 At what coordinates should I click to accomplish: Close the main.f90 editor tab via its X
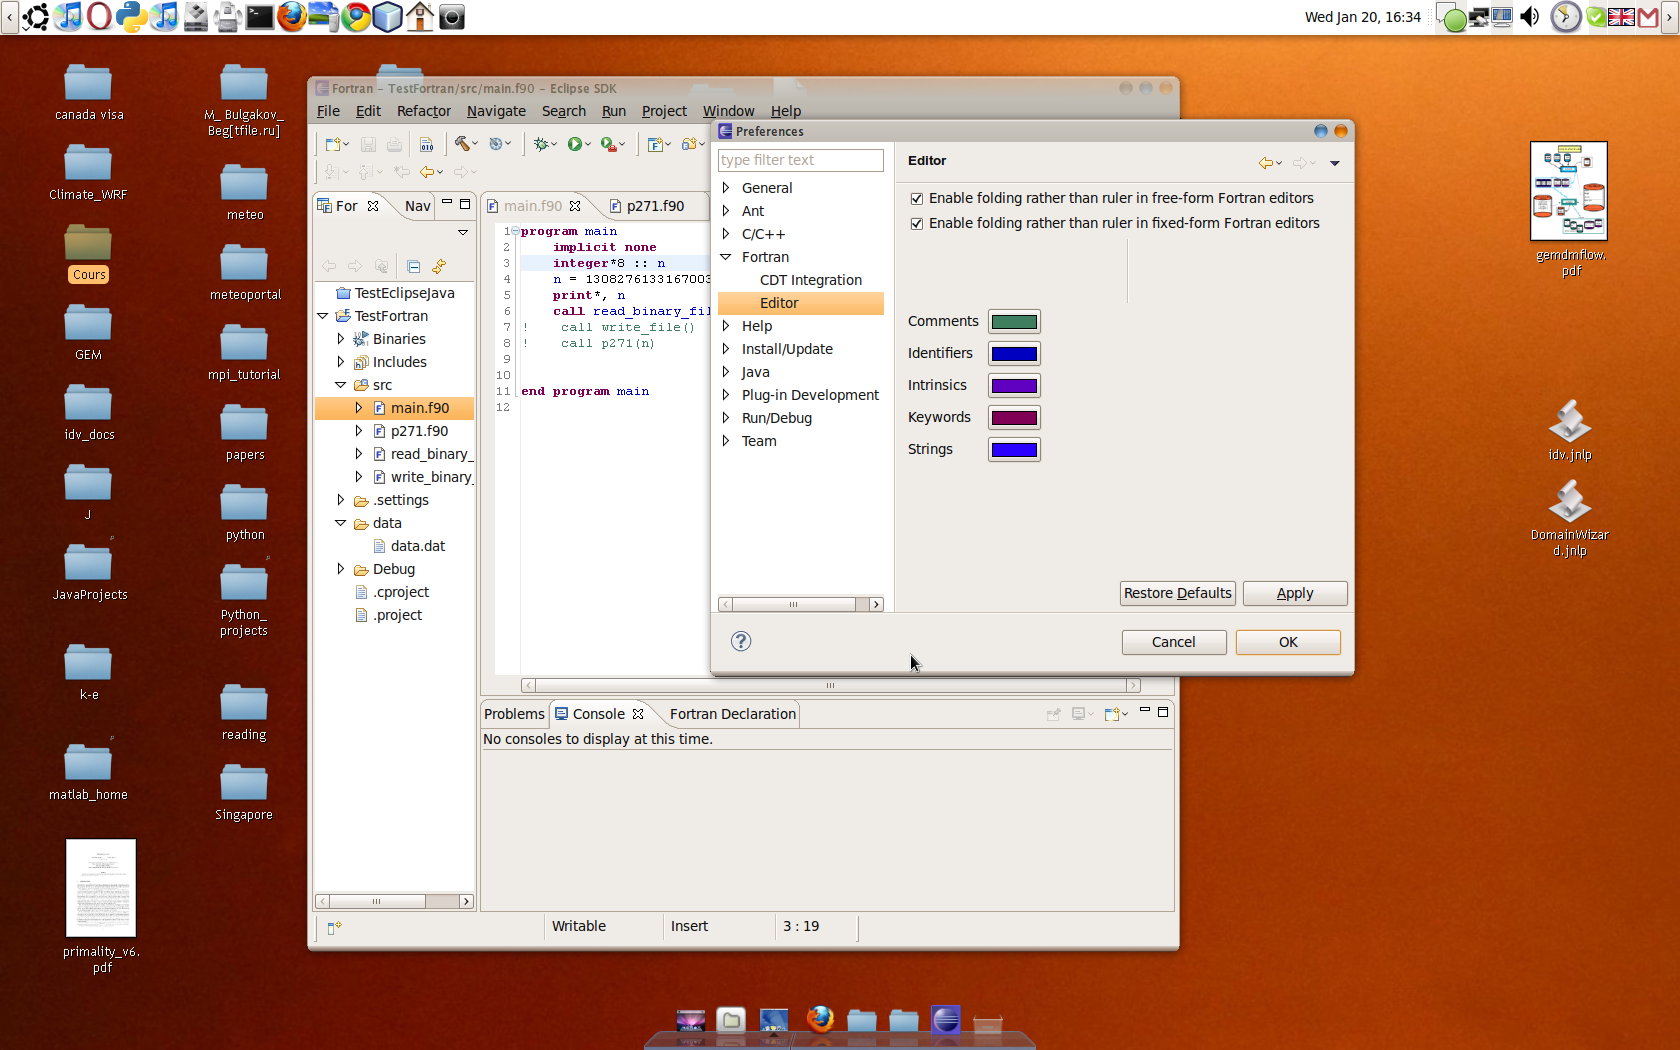(575, 206)
